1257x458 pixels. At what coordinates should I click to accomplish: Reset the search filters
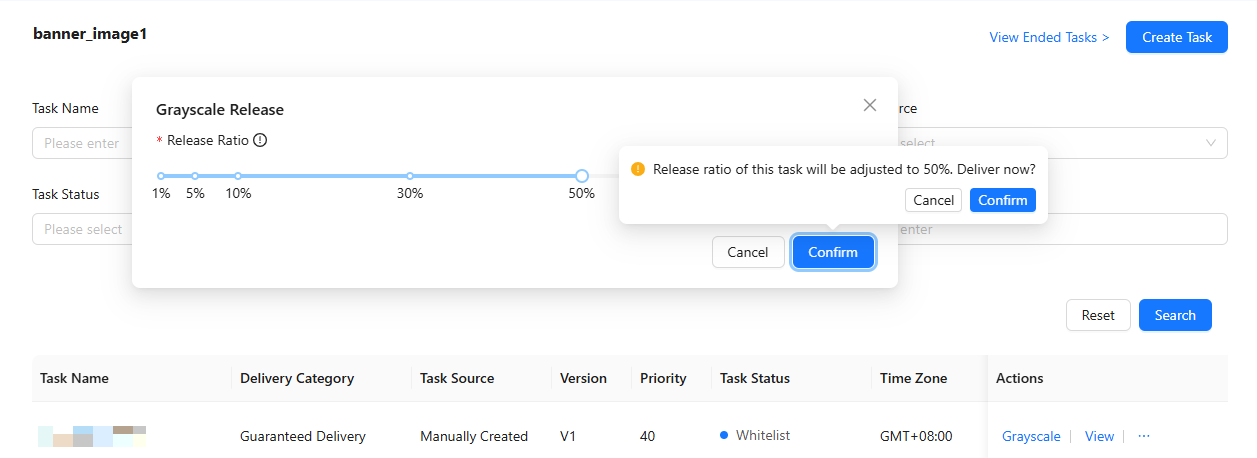click(x=1098, y=315)
